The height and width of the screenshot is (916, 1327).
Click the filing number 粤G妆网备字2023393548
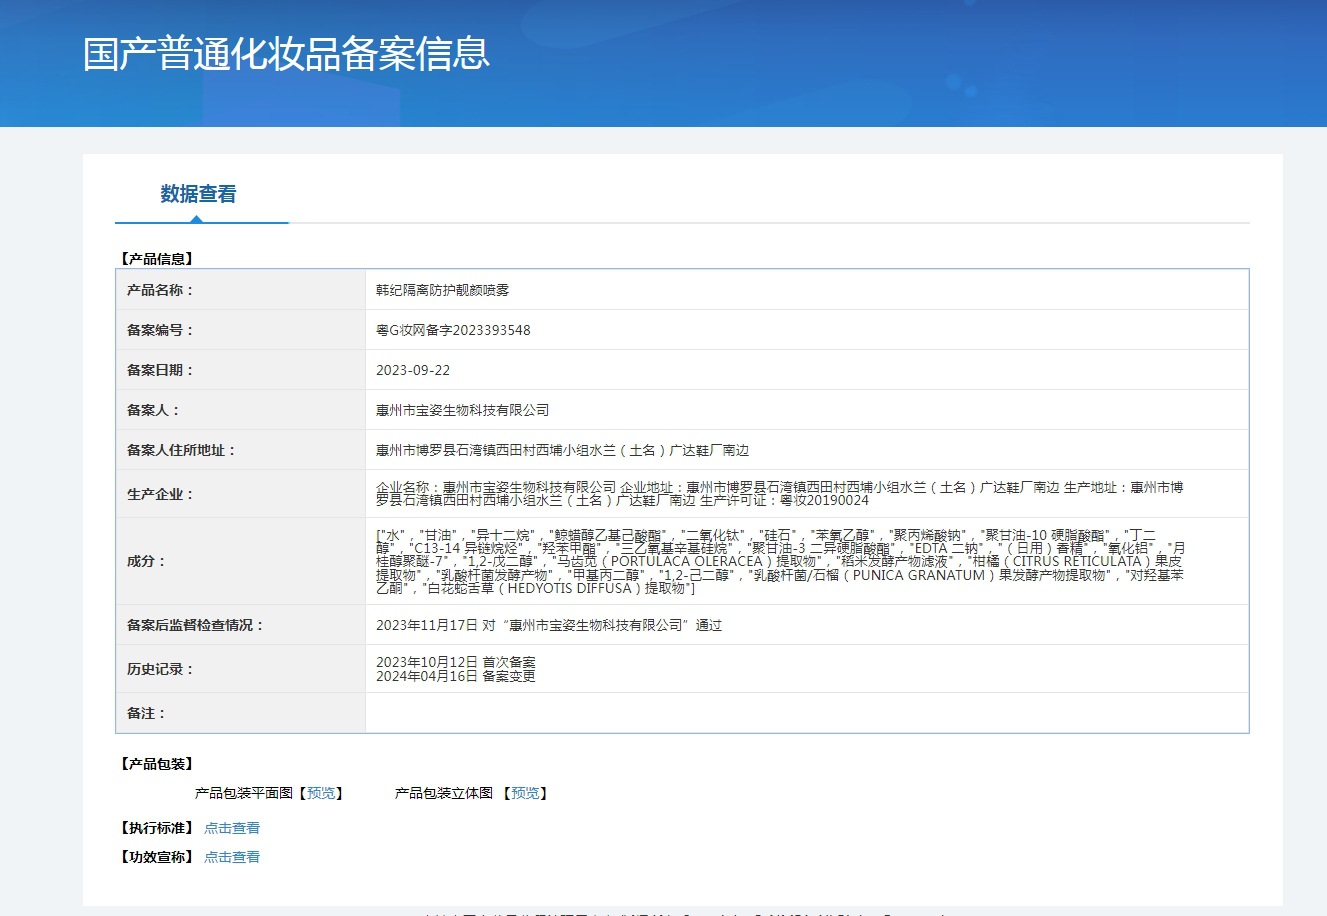coord(453,330)
